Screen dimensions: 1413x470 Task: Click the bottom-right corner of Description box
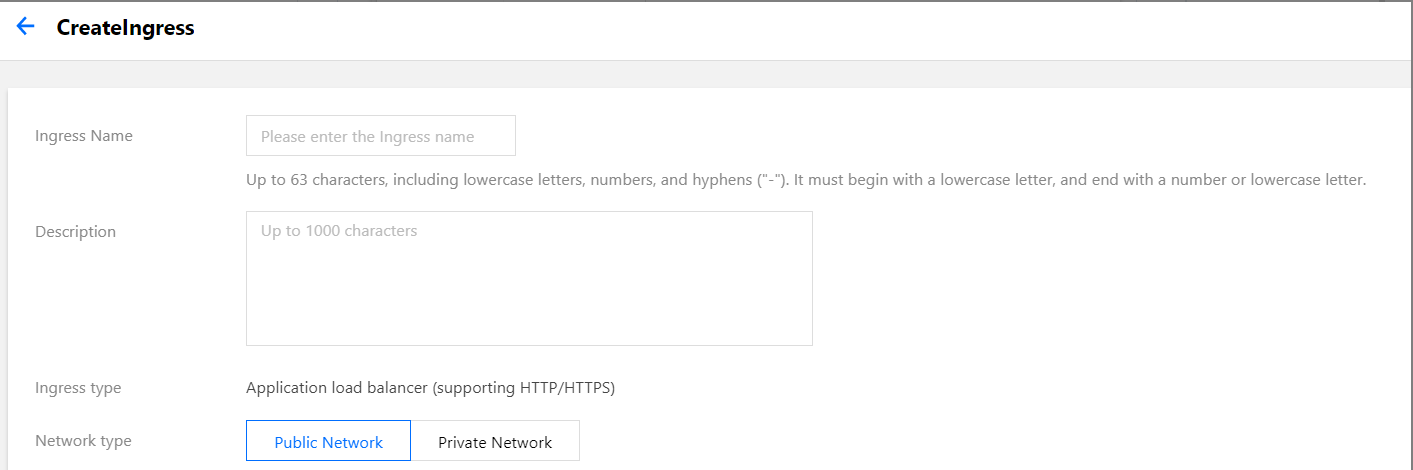click(806, 339)
